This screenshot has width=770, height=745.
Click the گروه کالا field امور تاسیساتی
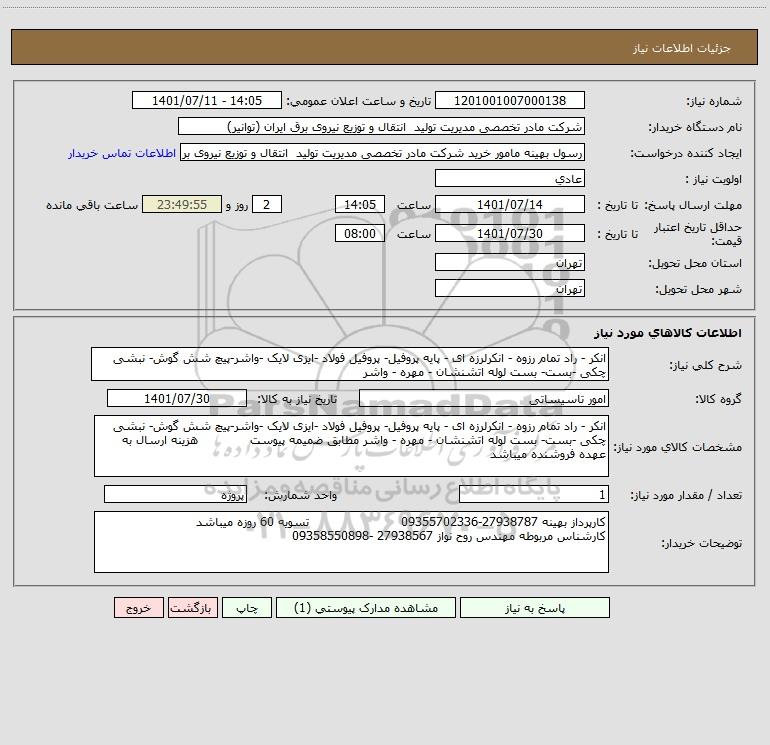(484, 398)
